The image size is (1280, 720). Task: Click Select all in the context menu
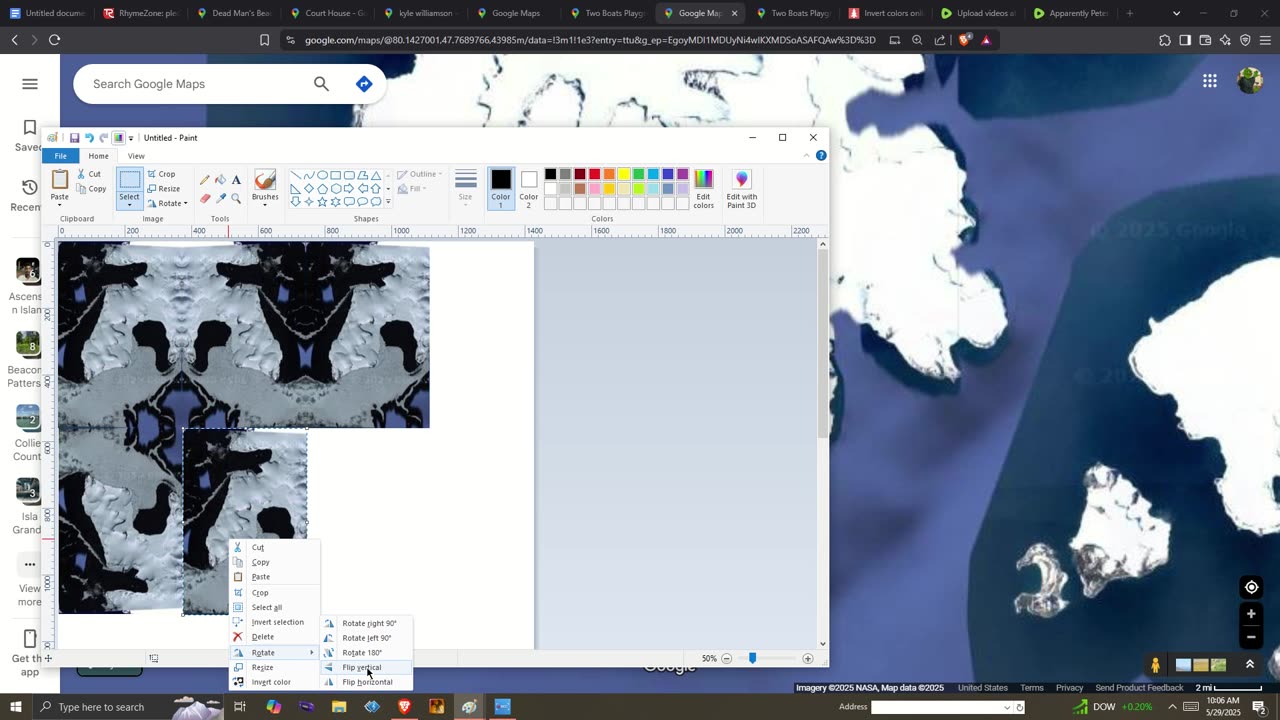pyautogui.click(x=274, y=607)
